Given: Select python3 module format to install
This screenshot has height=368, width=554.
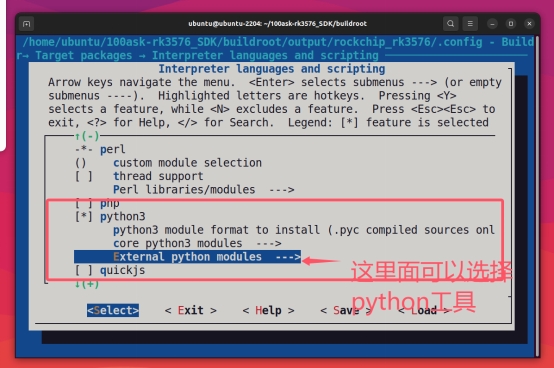Looking at the screenshot, I should (x=303, y=230).
